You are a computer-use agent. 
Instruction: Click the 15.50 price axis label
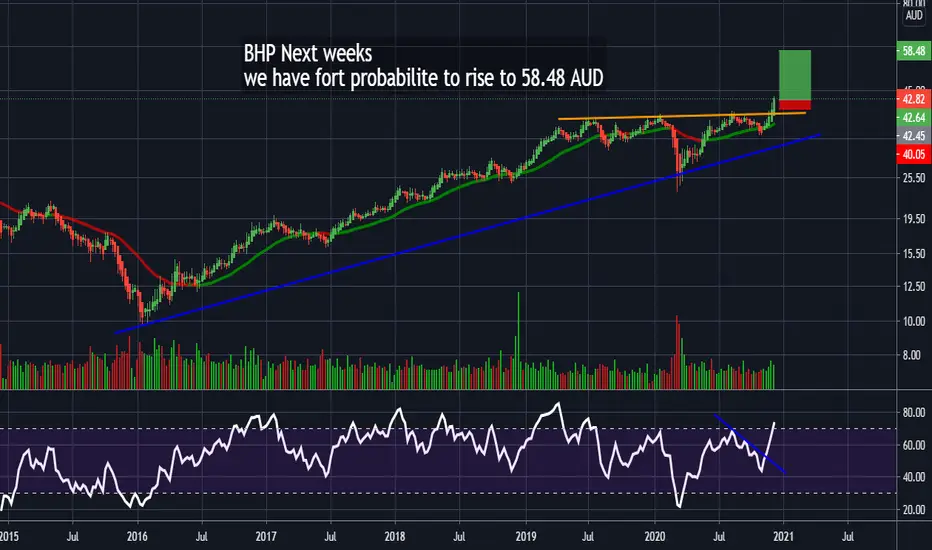[x=914, y=253]
